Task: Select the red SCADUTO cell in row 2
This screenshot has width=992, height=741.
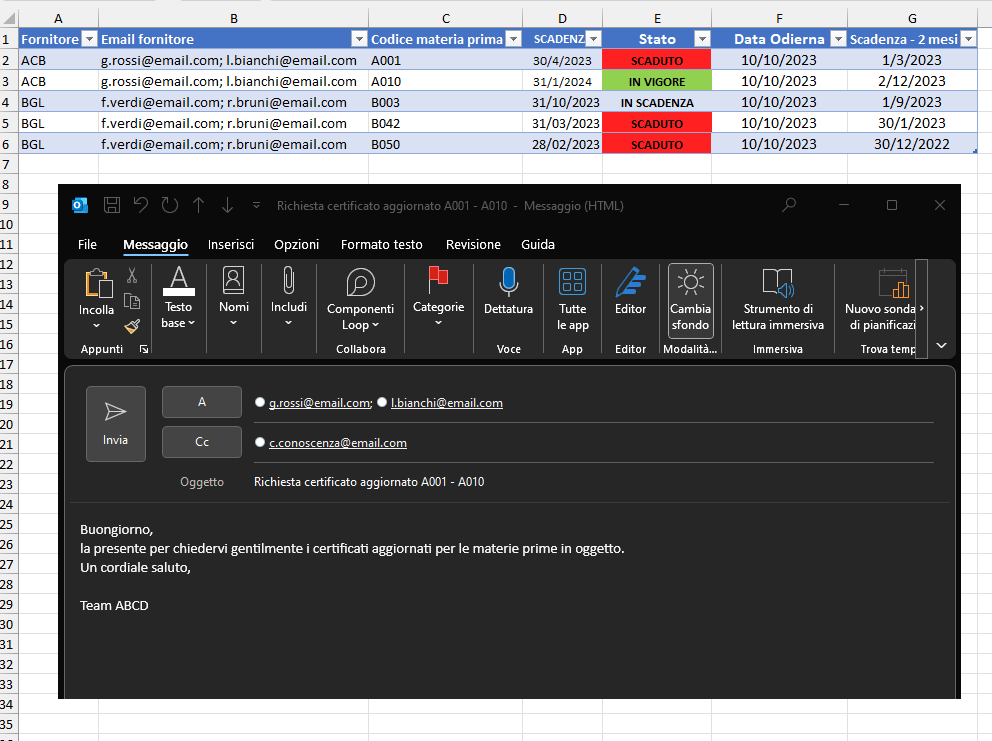Action: pos(657,60)
